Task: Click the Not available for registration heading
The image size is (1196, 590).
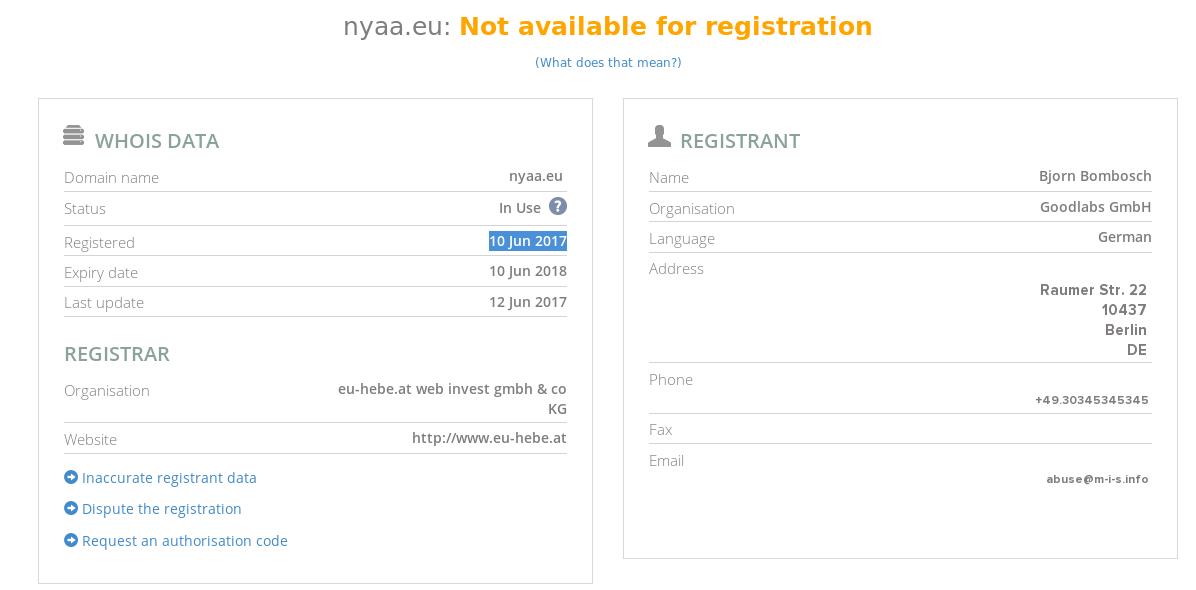Action: (666, 27)
